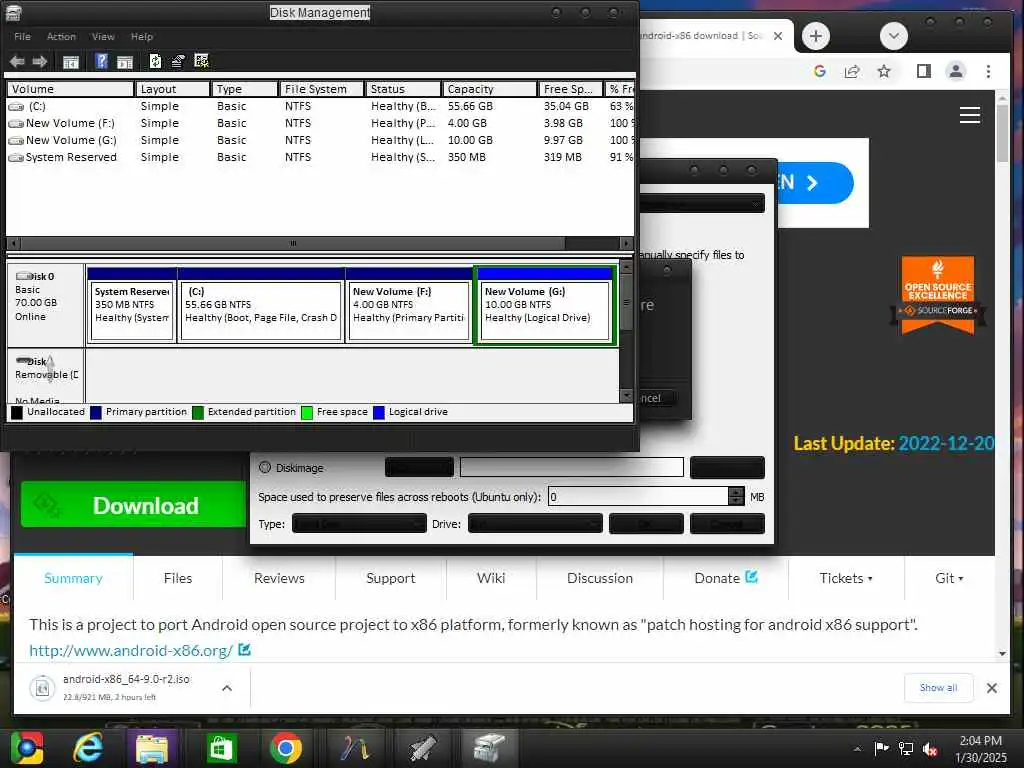Image resolution: width=1024 pixels, height=768 pixels.
Task: Click the green Extended partition legend swatch
Action: tap(197, 412)
